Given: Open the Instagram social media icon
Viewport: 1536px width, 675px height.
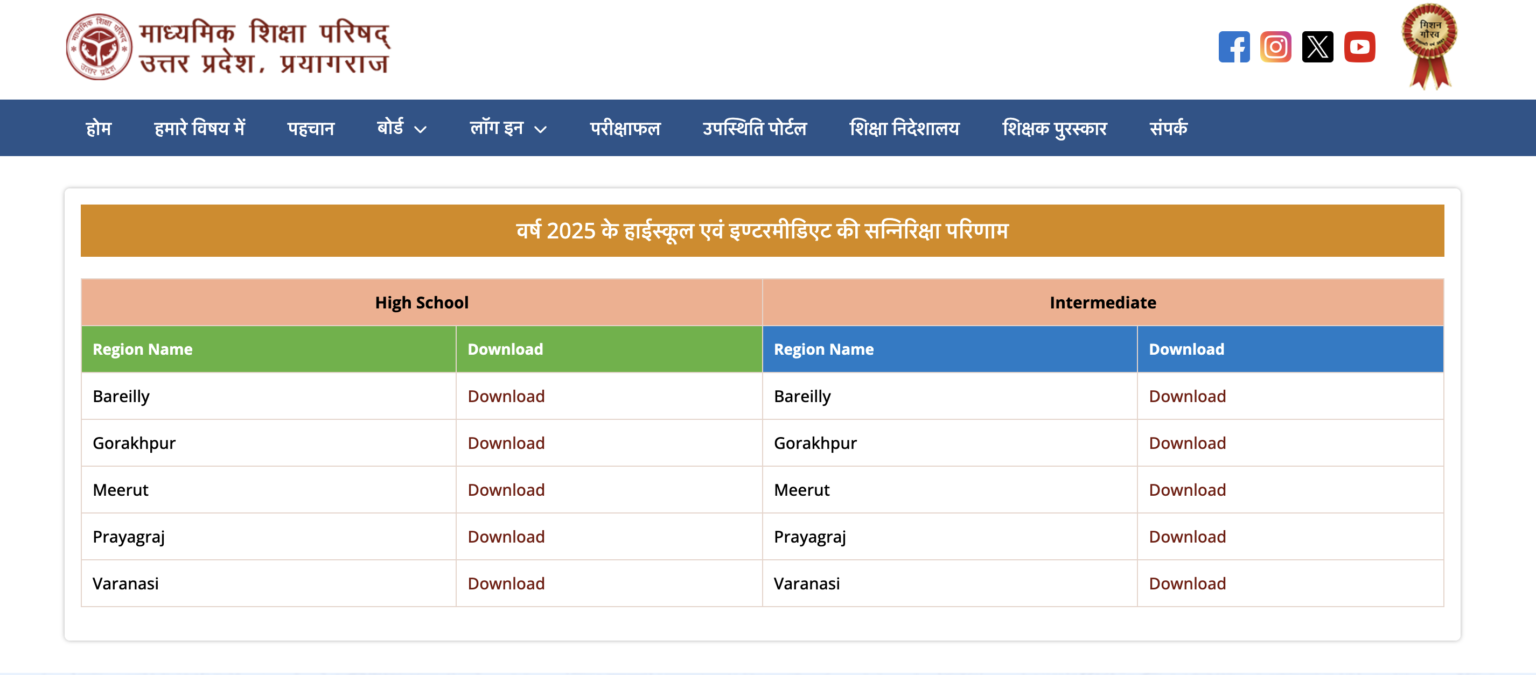Looking at the screenshot, I should click(x=1276, y=46).
